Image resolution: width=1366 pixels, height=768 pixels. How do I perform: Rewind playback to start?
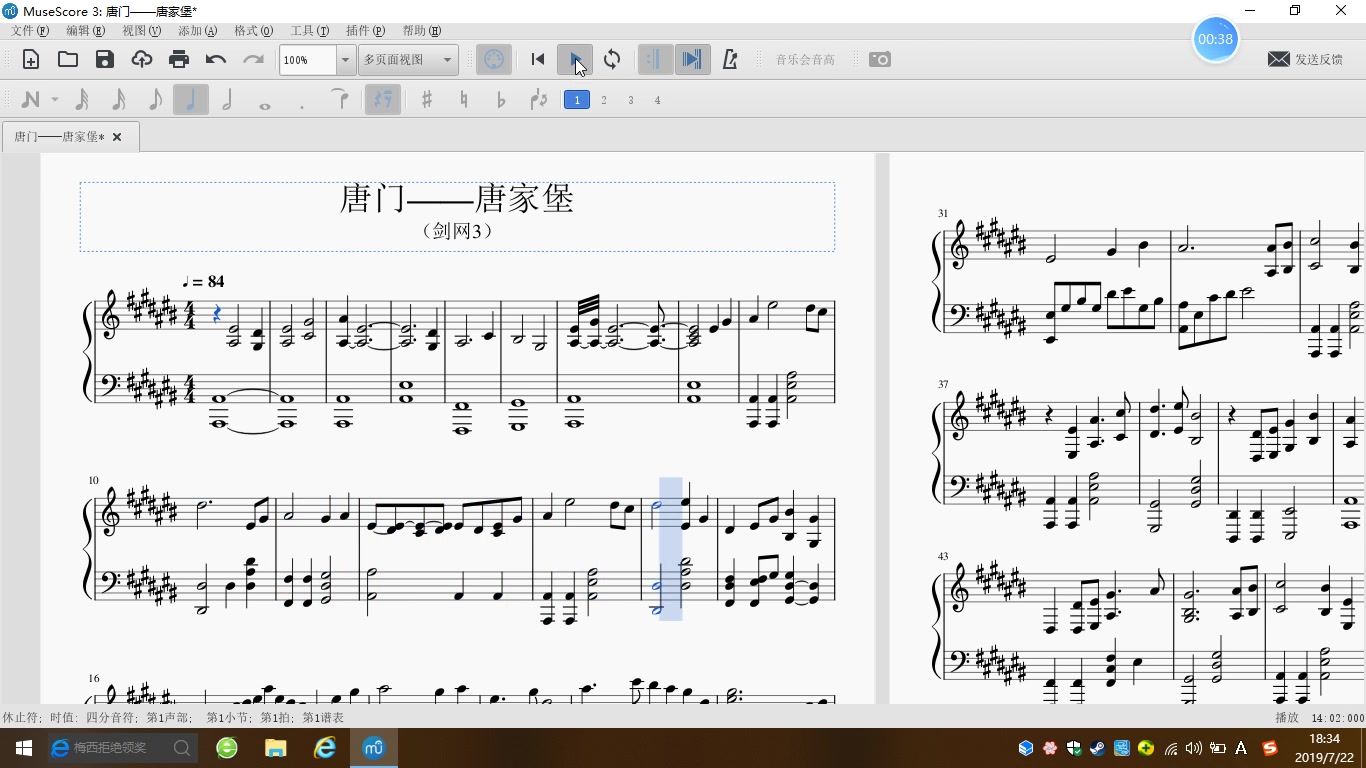coord(538,60)
